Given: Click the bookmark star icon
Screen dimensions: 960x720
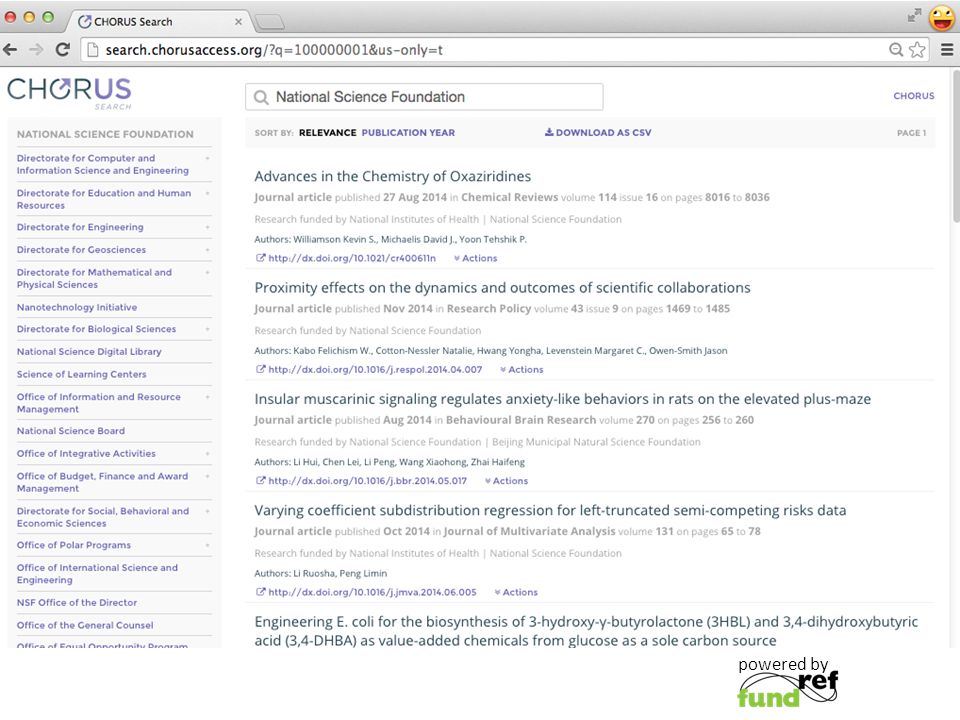Looking at the screenshot, I should pyautogui.click(x=917, y=50).
